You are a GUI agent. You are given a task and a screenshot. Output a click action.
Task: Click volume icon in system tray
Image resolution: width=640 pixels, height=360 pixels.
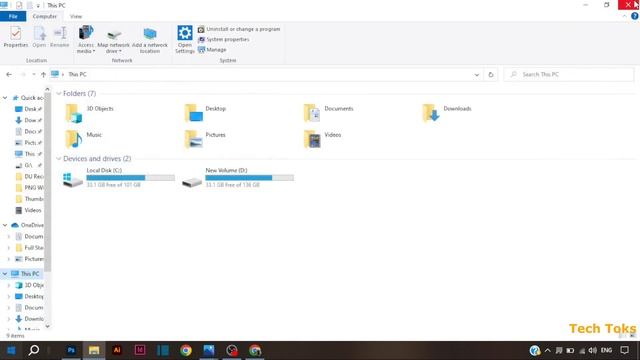[593, 350]
